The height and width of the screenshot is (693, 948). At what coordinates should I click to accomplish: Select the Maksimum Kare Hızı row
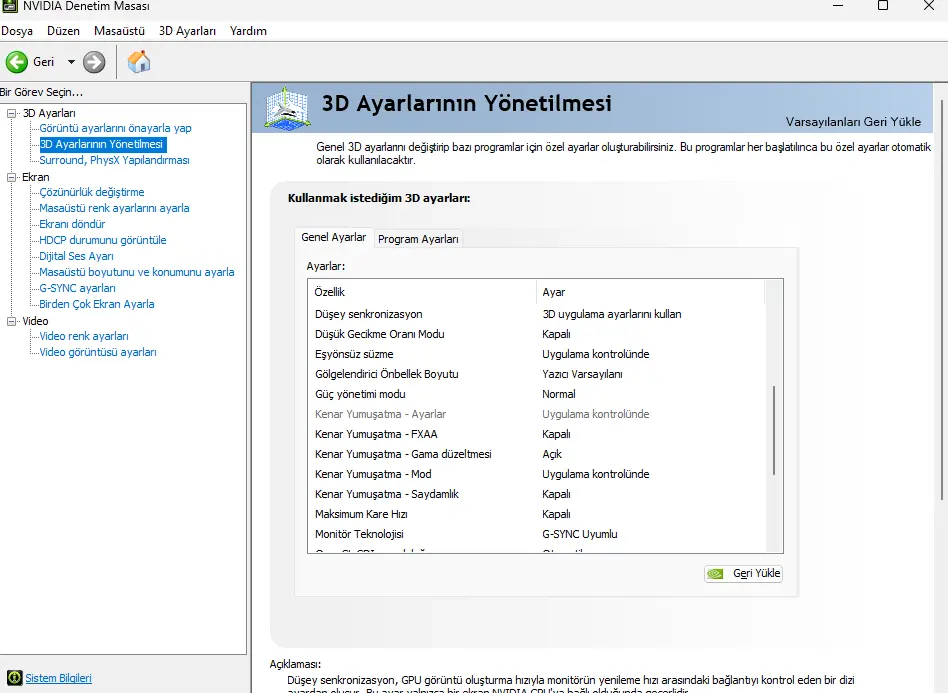[536, 514]
